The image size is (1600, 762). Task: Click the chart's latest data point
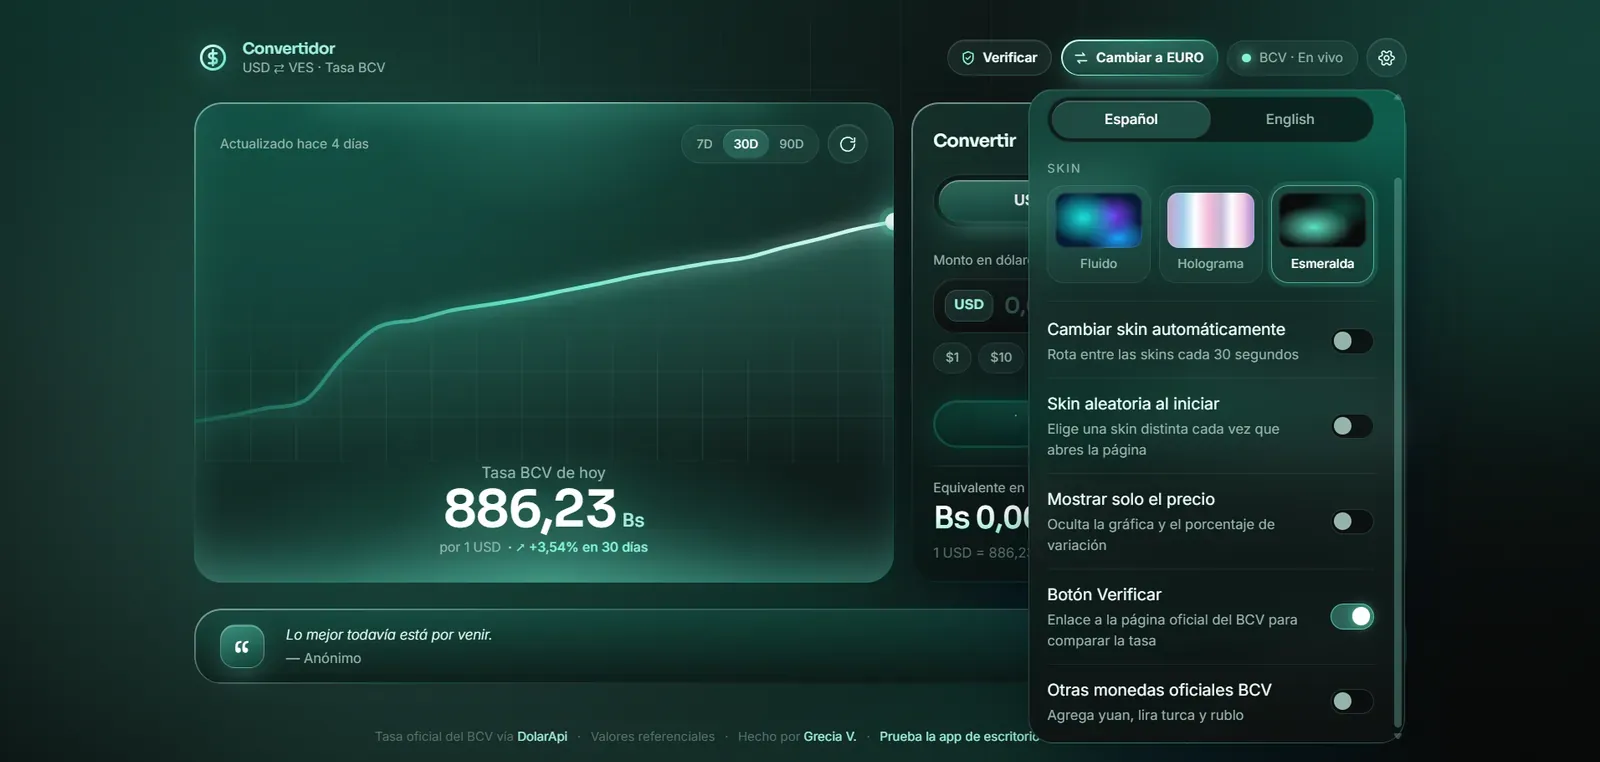coord(889,222)
